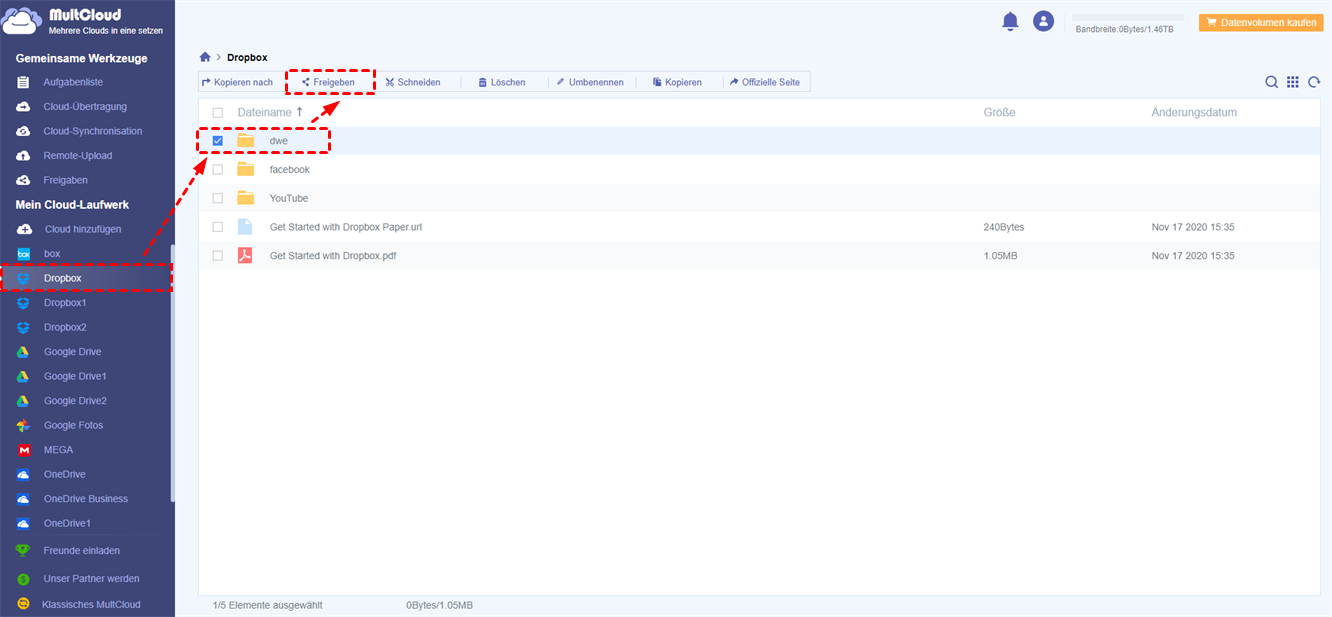Click 'Get Started with Dropbox.pdf' file name
Screen dimensions: 1332x617
333,256
